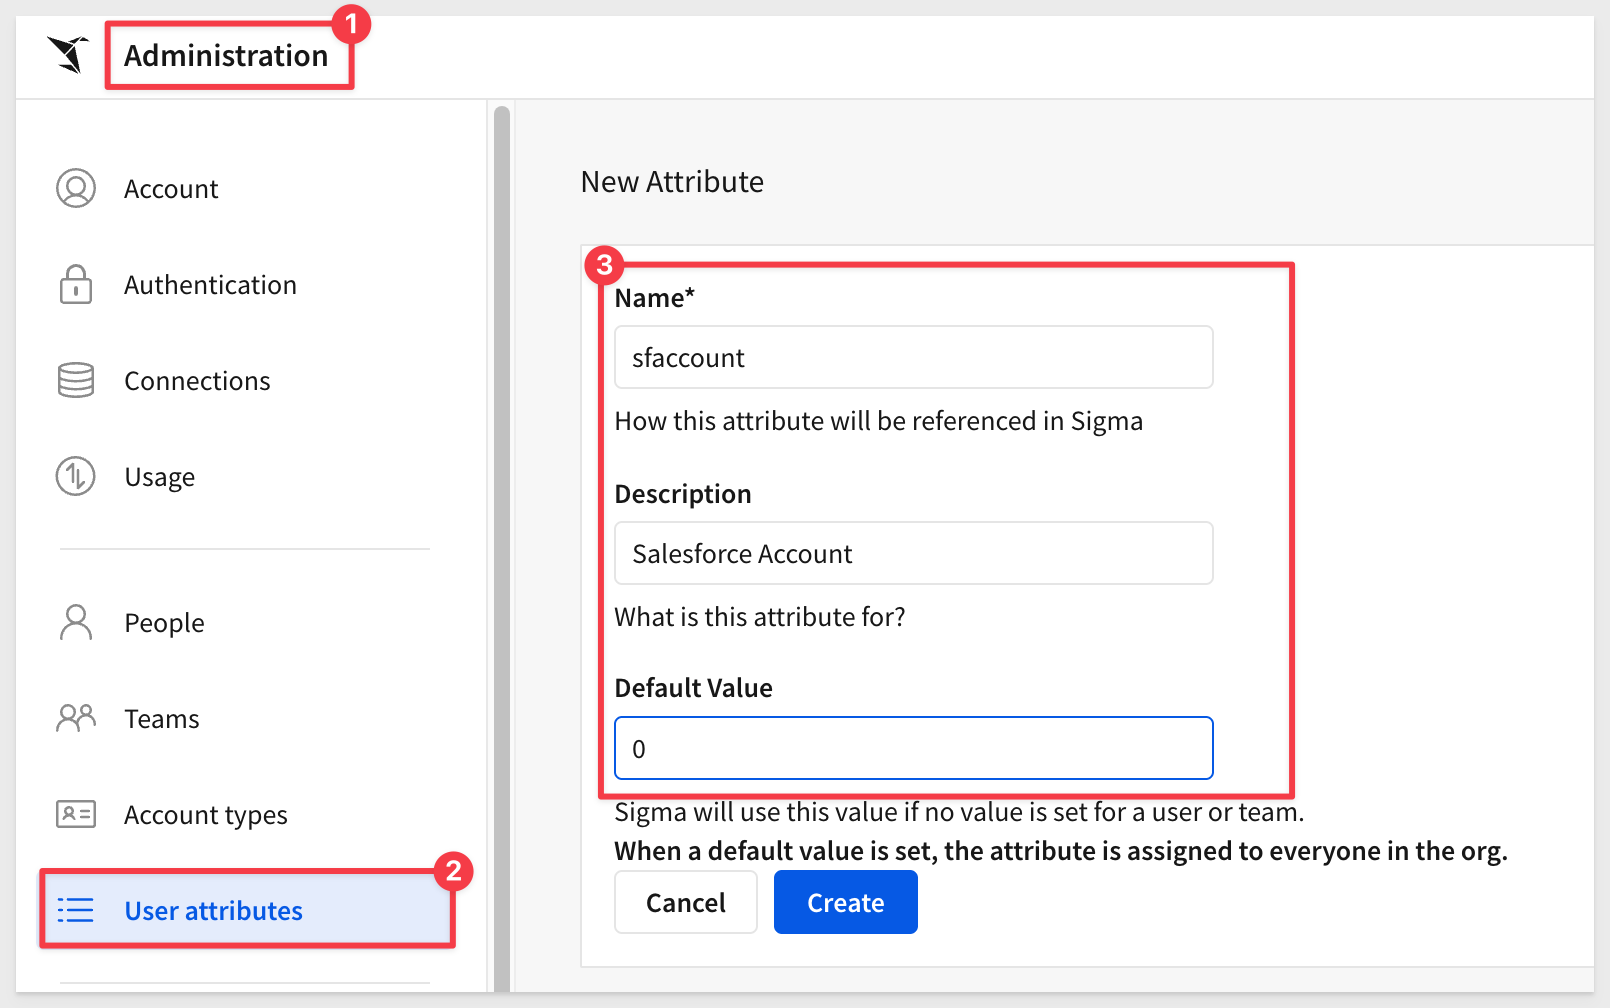Image resolution: width=1610 pixels, height=1008 pixels.
Task: Click the Usage arrows icon
Action: [x=76, y=476]
